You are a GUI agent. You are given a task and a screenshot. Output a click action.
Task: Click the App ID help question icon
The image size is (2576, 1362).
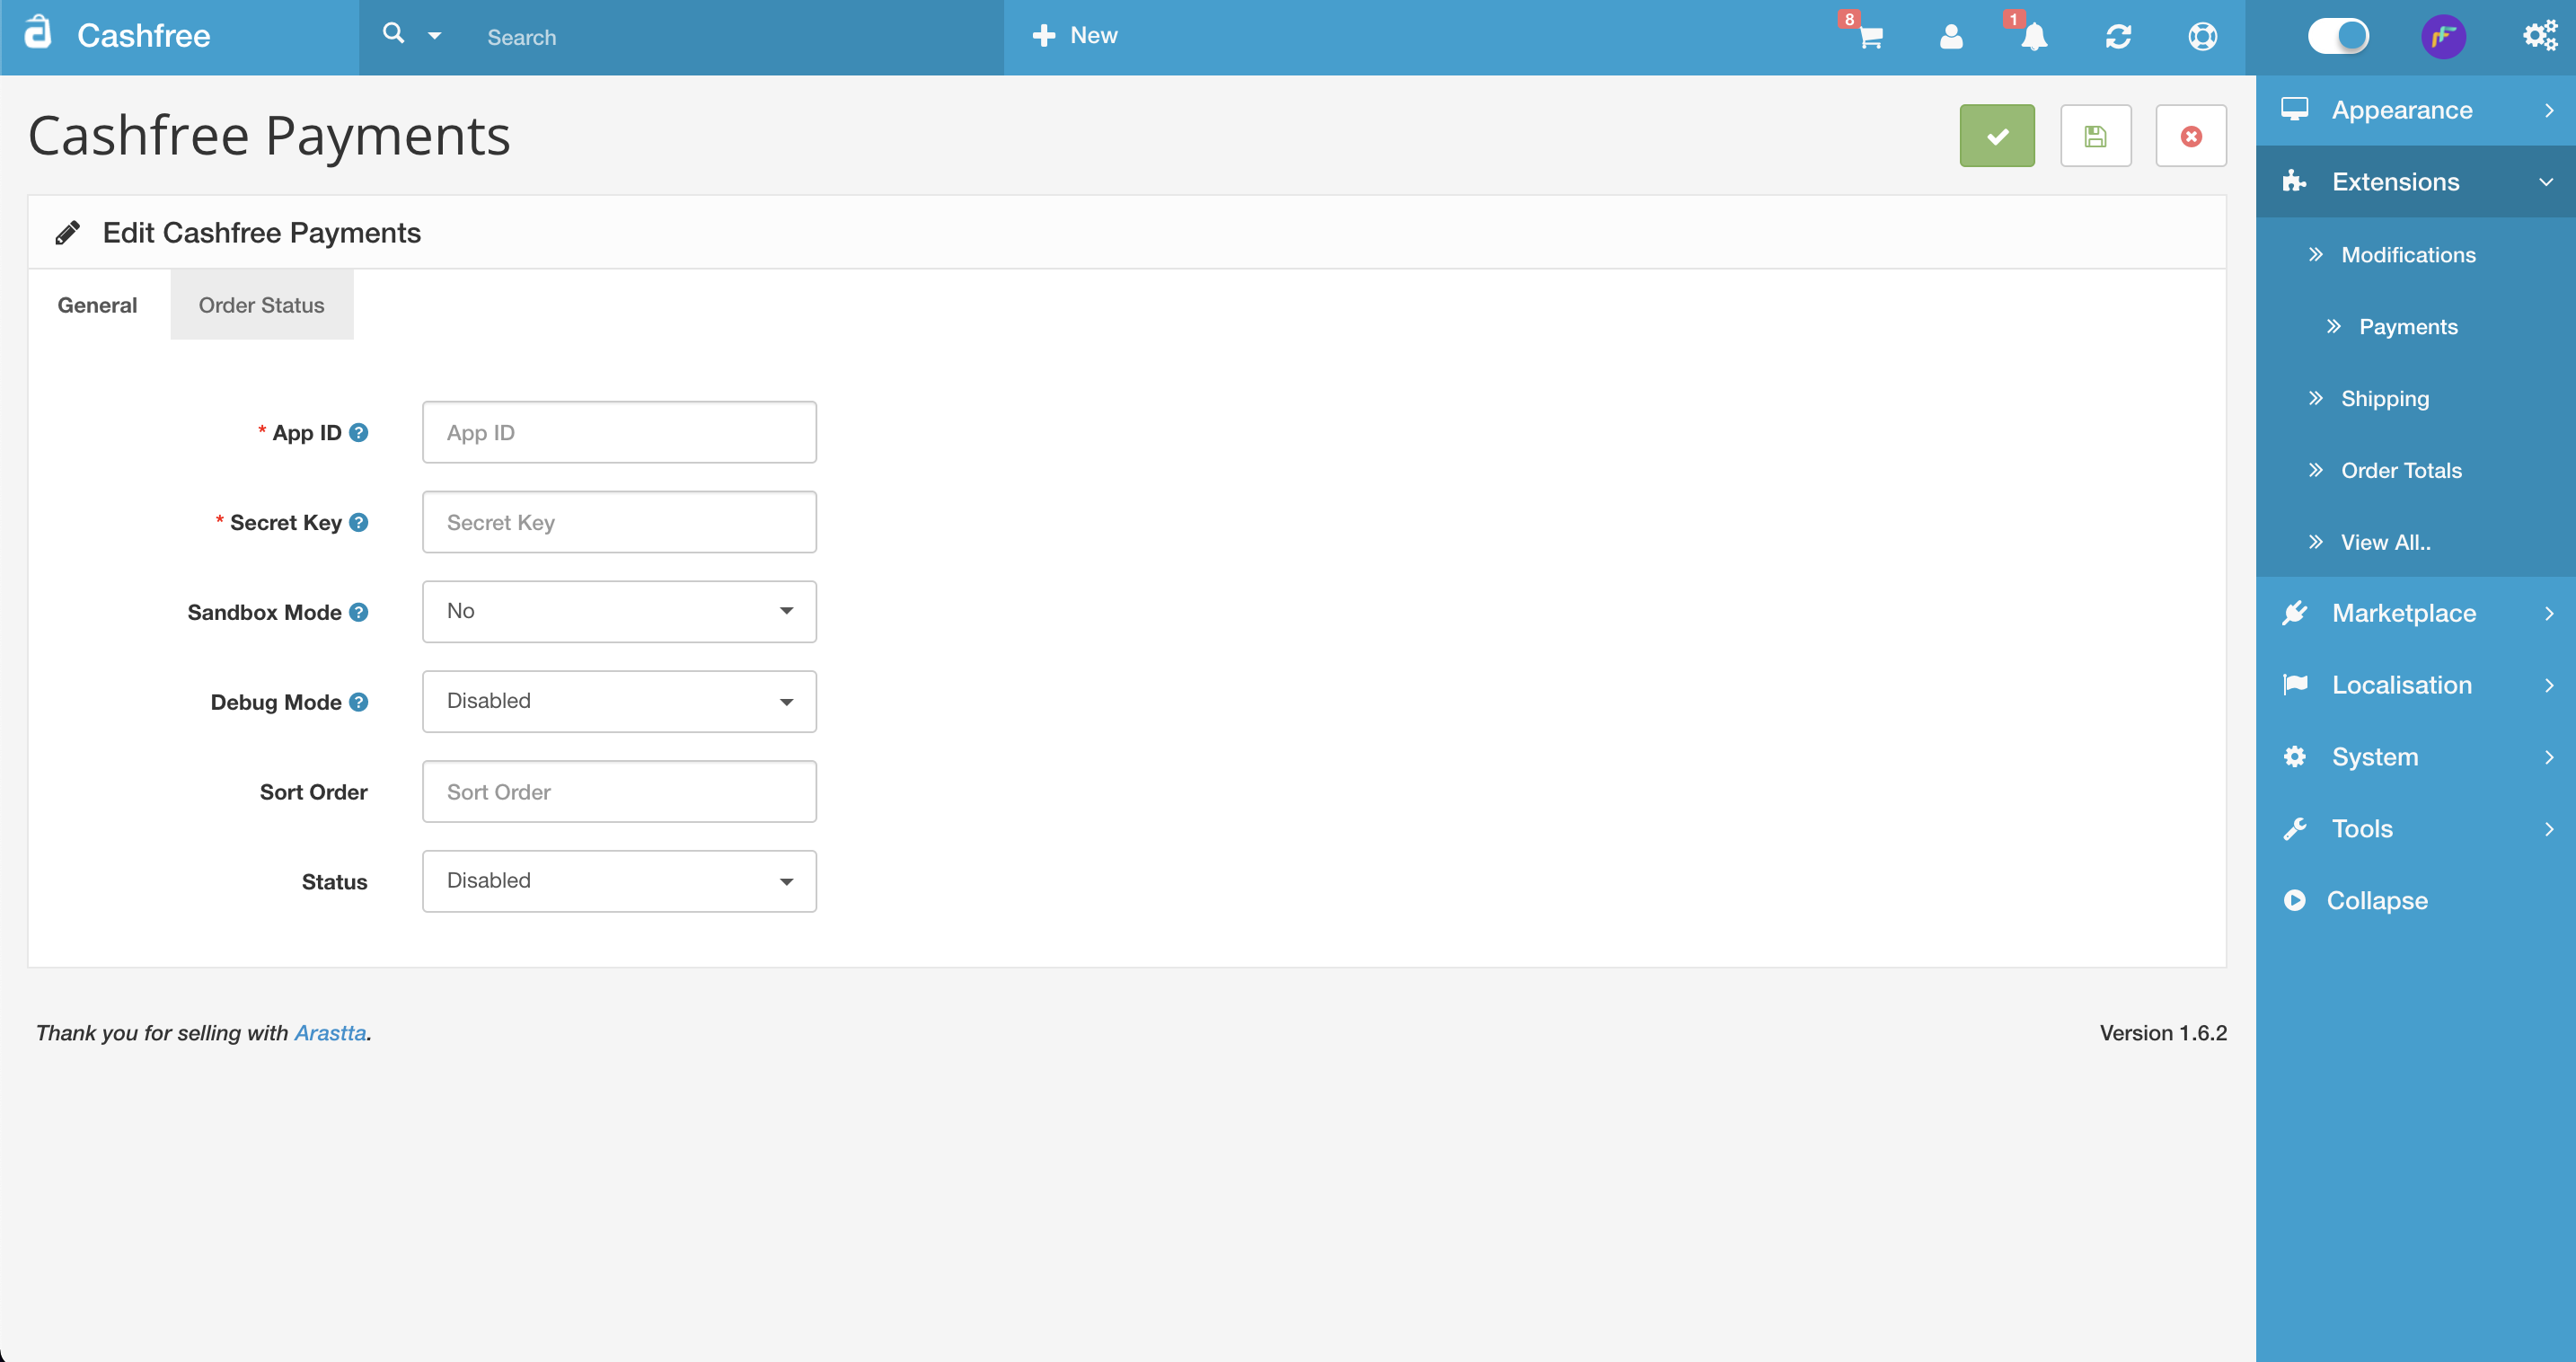(x=358, y=433)
